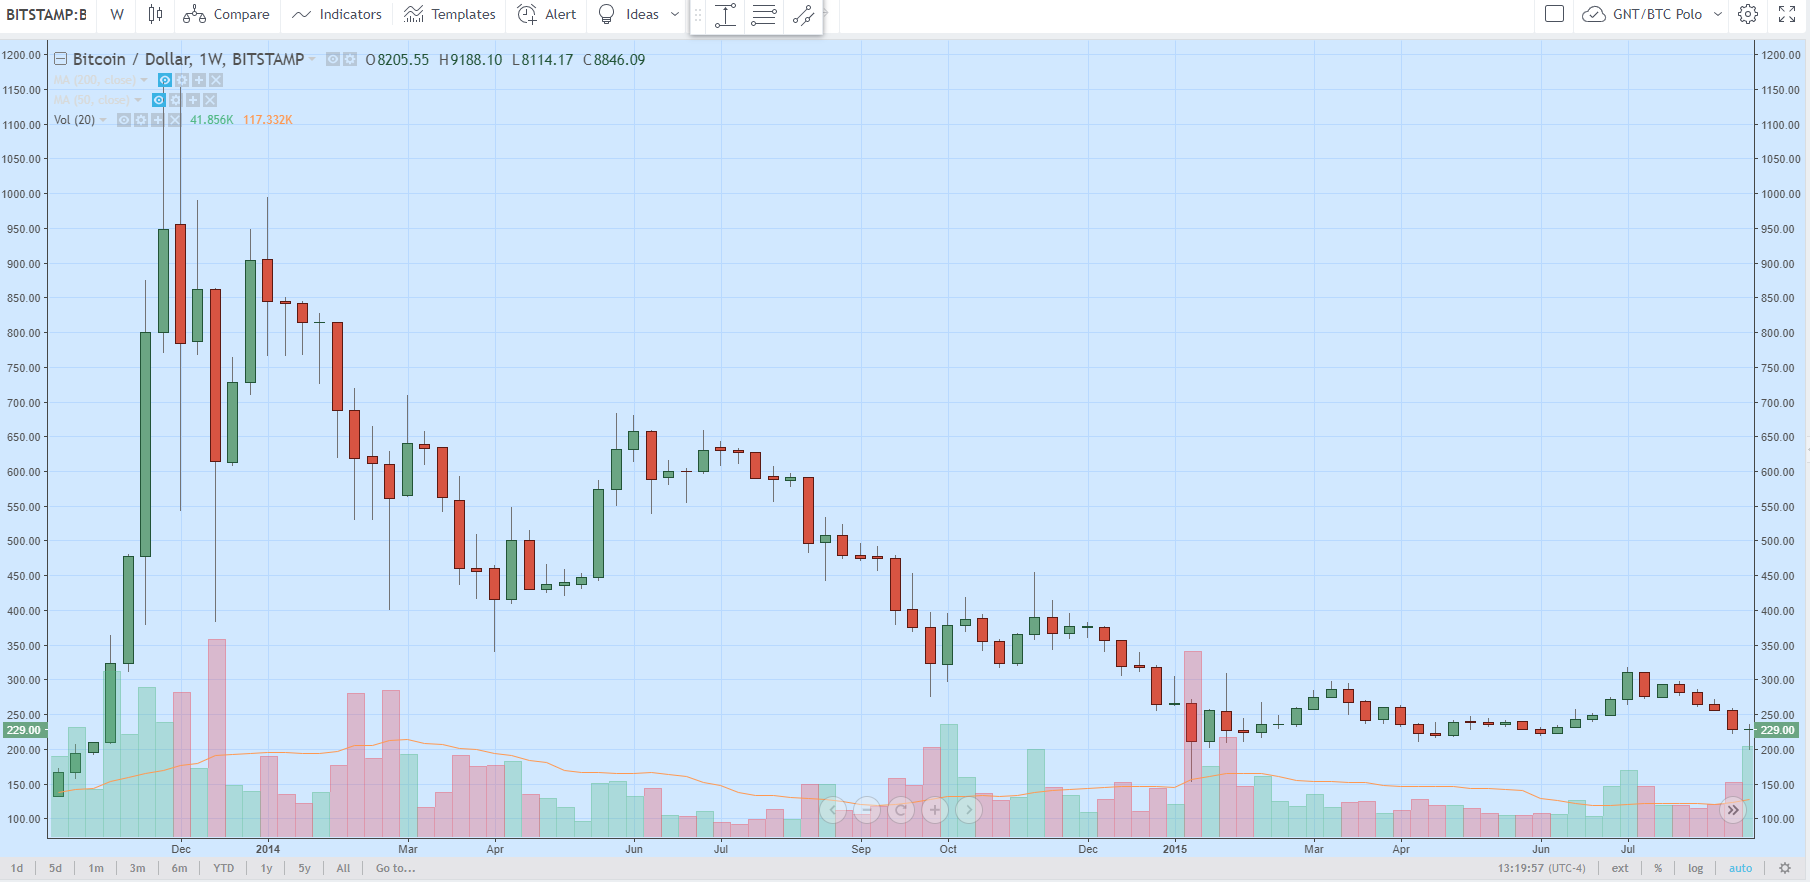Toggle log scale mode
This screenshot has height=882, width=1810.
(1696, 868)
